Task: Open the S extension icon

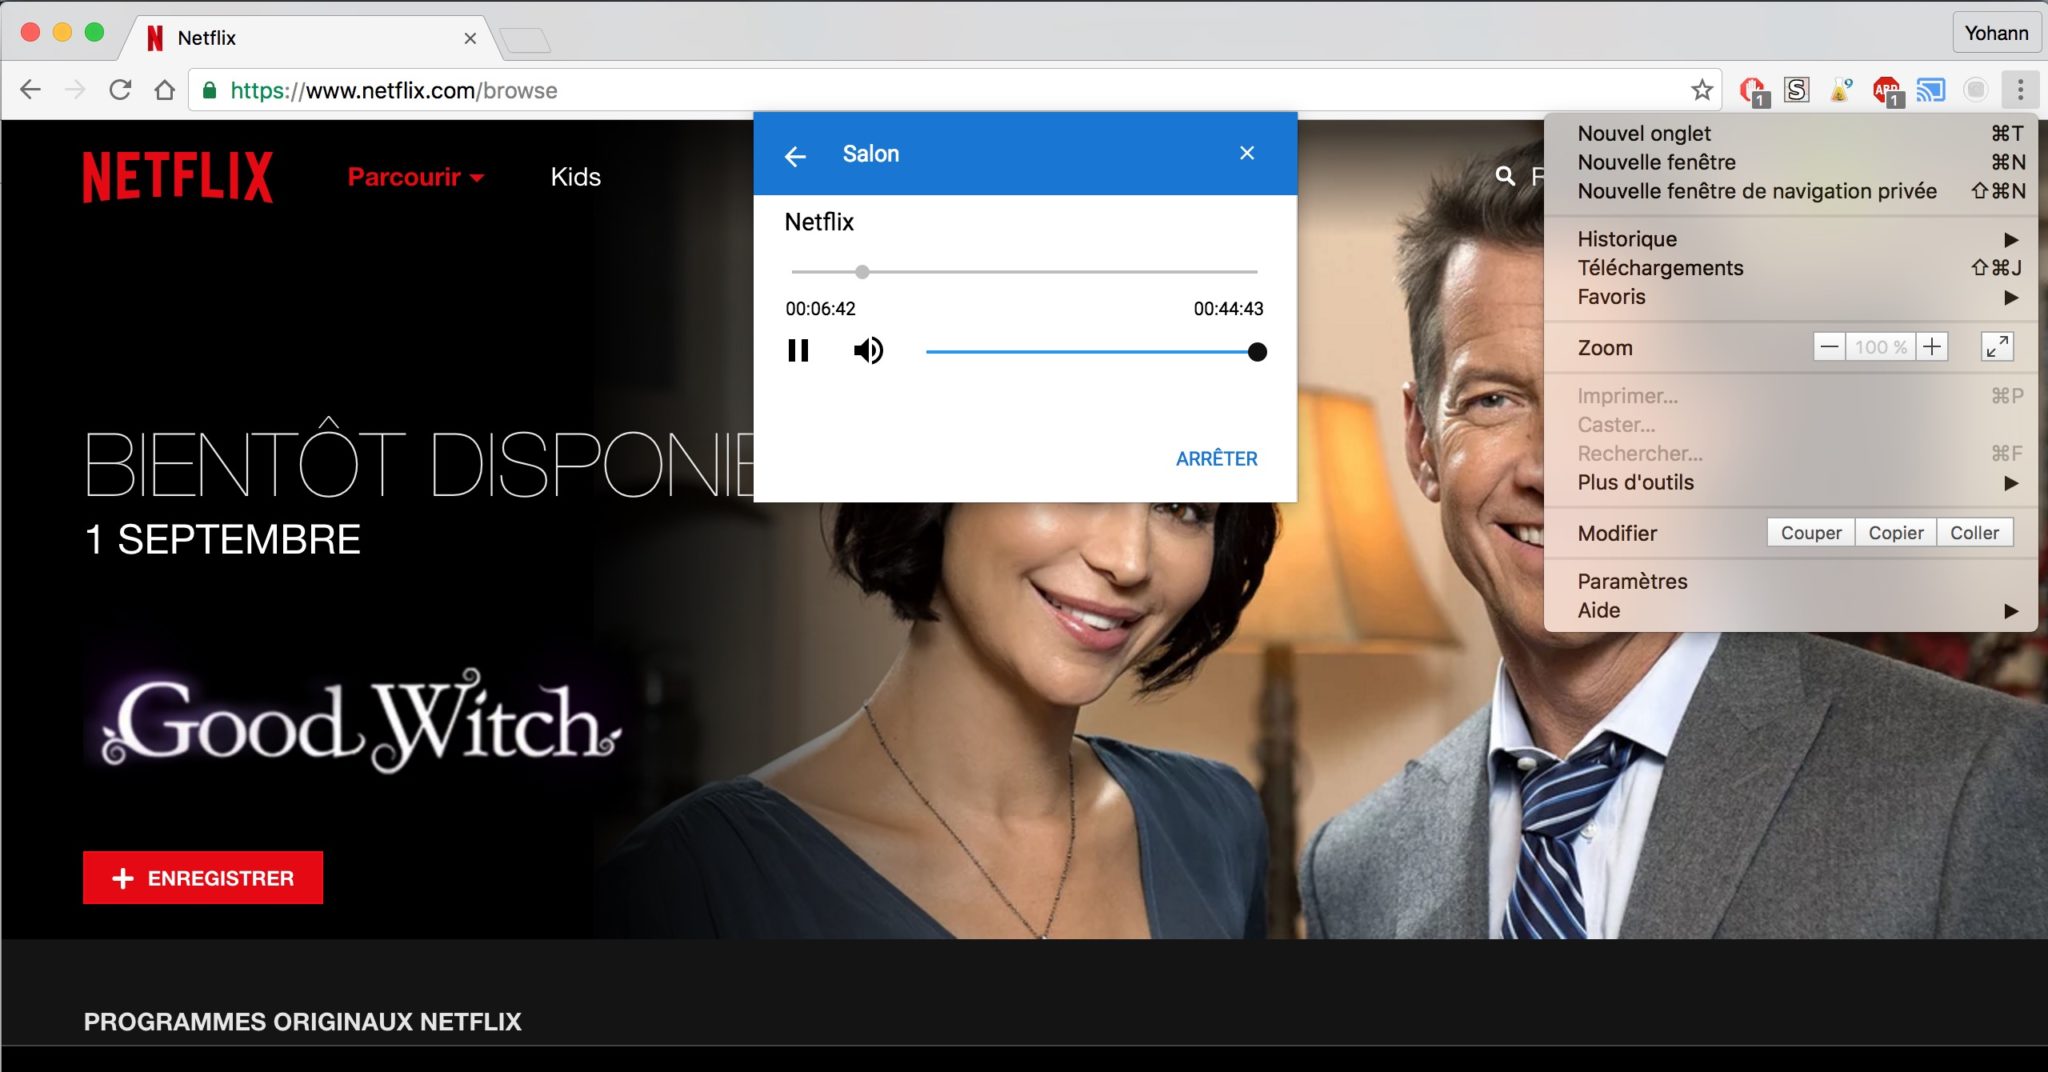Action: (x=1797, y=90)
